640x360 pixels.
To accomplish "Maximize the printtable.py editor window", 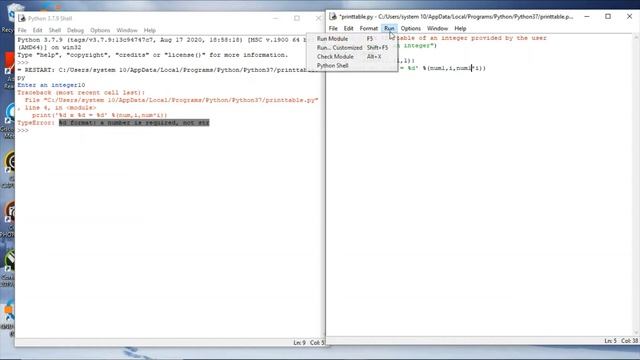I will coord(608,16).
